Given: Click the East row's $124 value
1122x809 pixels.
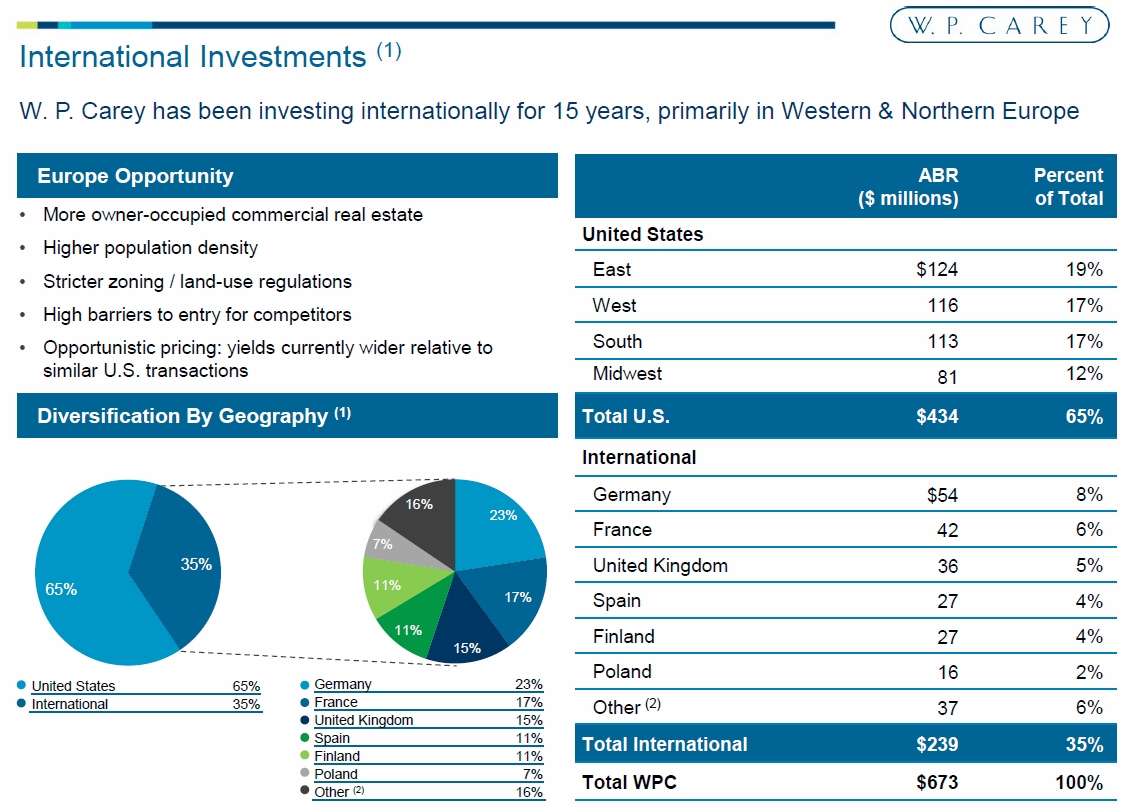Looking at the screenshot, I should pyautogui.click(x=937, y=270).
